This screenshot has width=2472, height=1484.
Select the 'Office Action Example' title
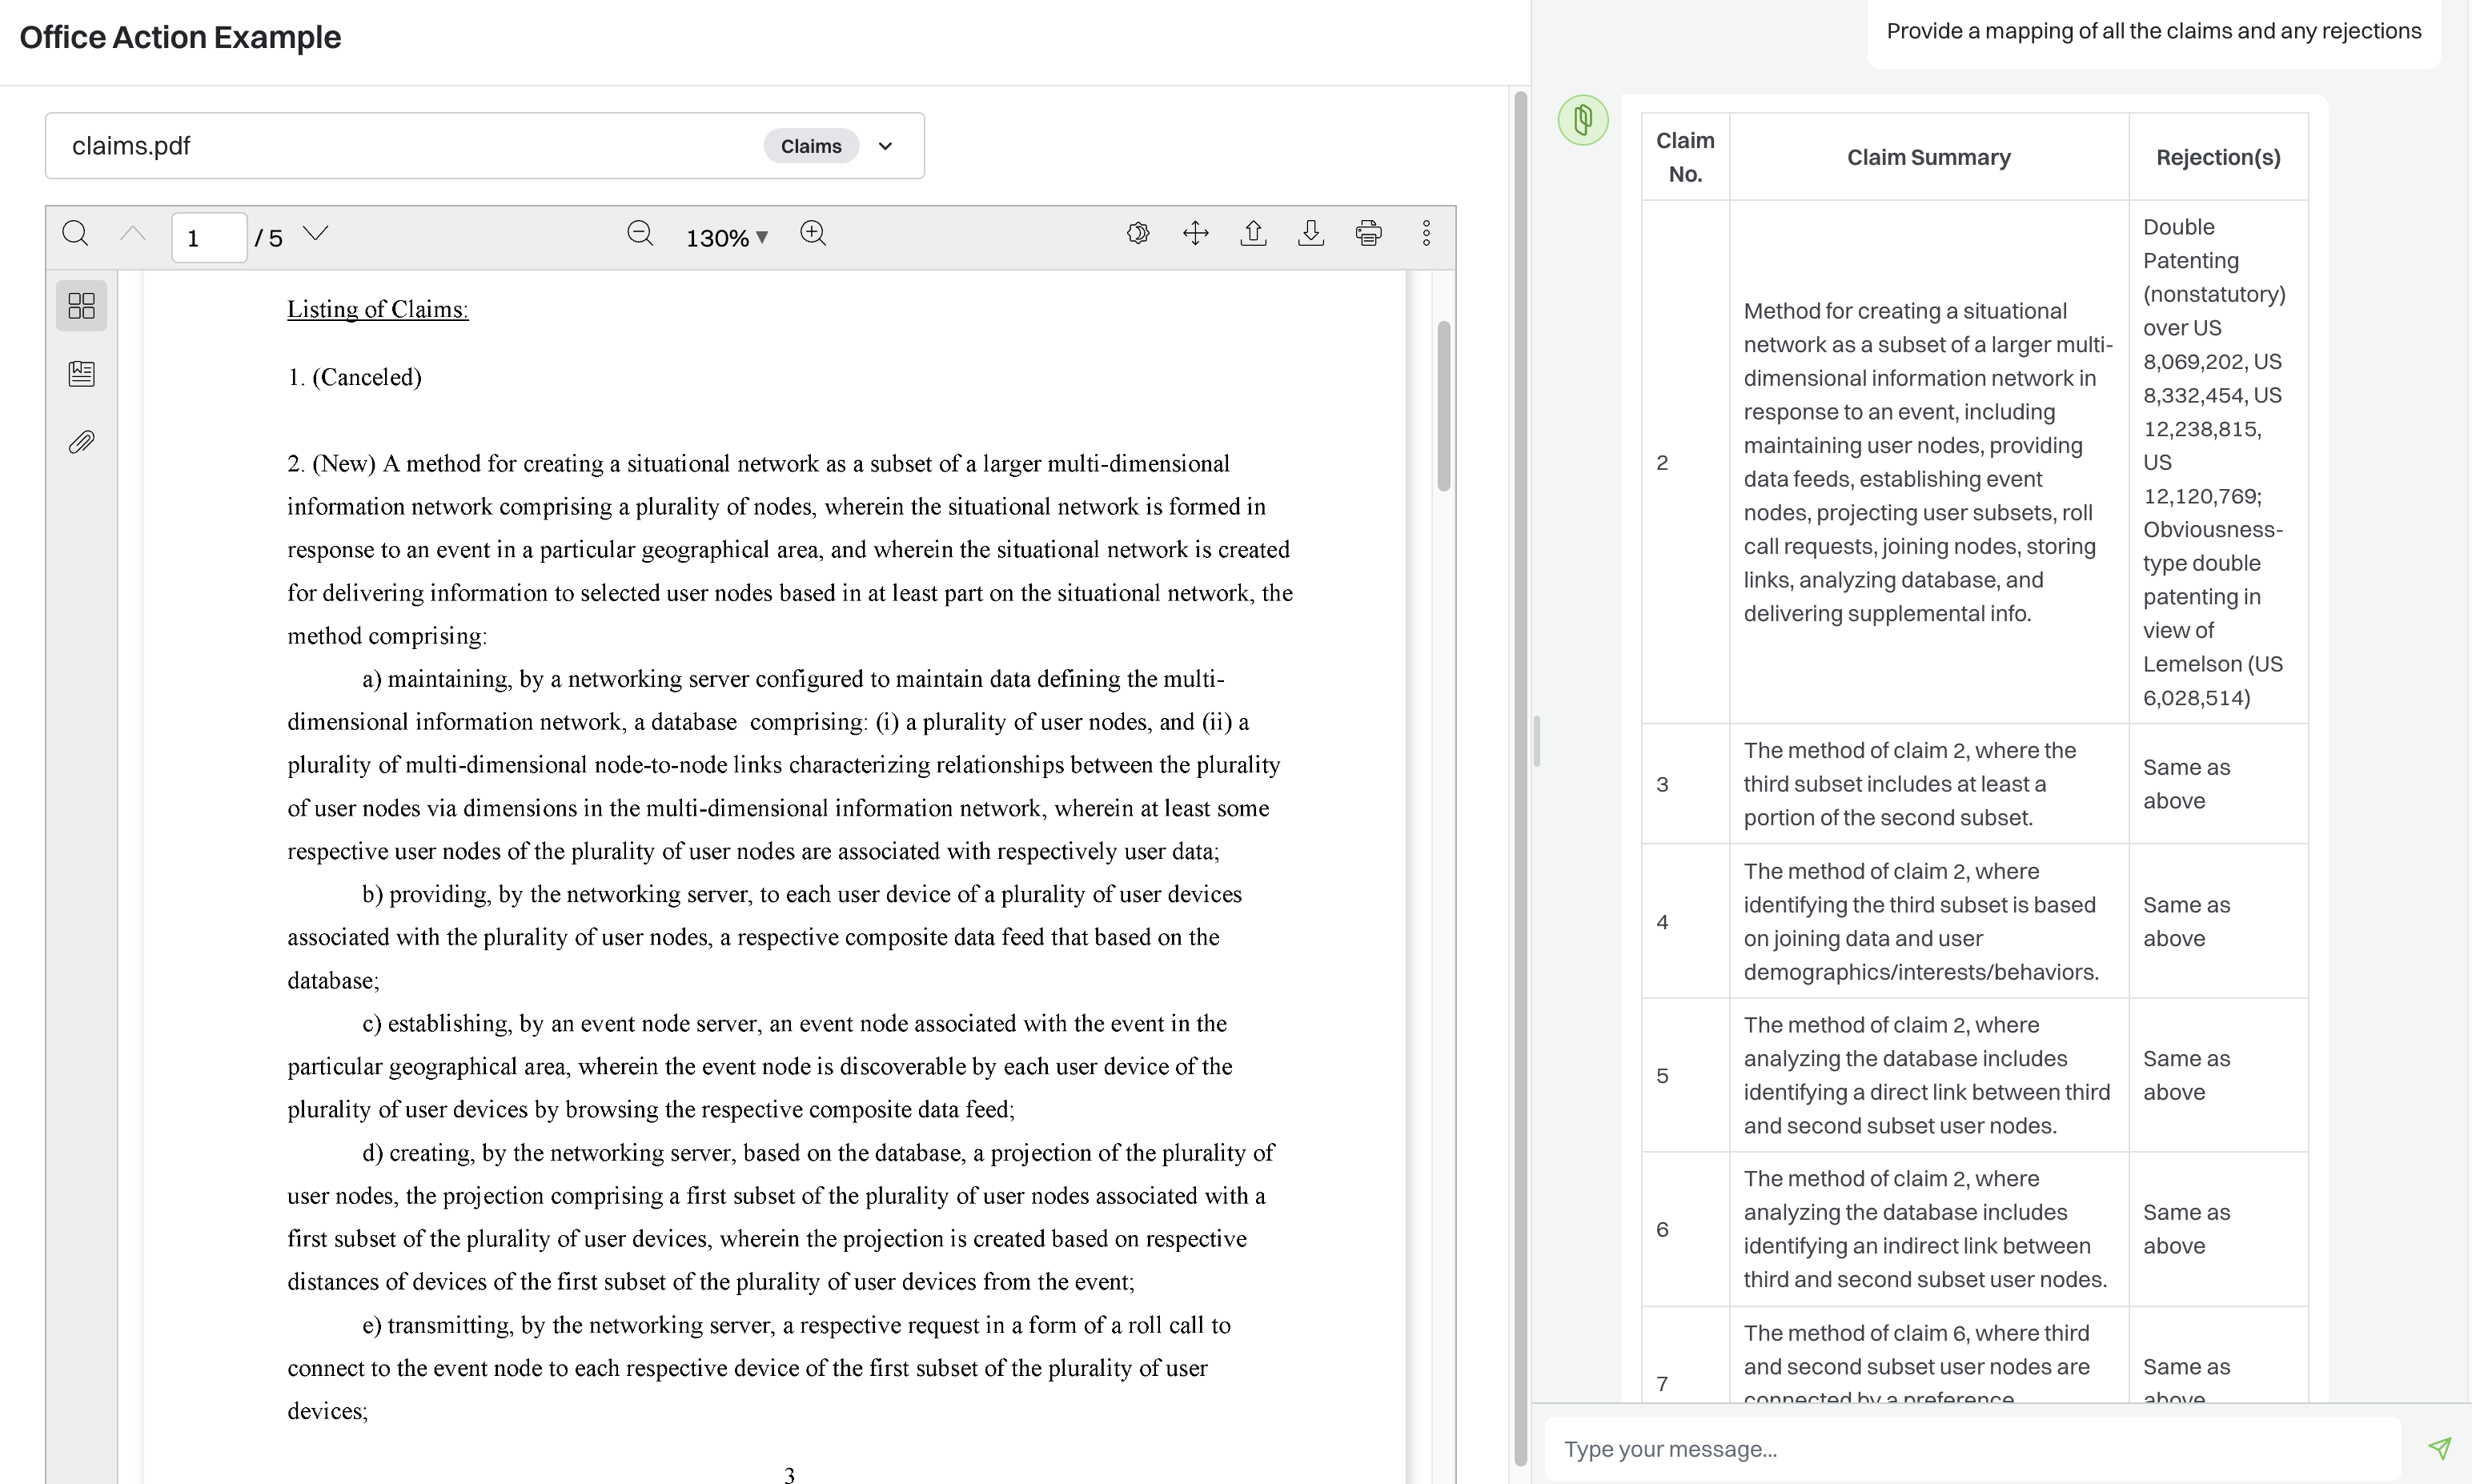[180, 37]
